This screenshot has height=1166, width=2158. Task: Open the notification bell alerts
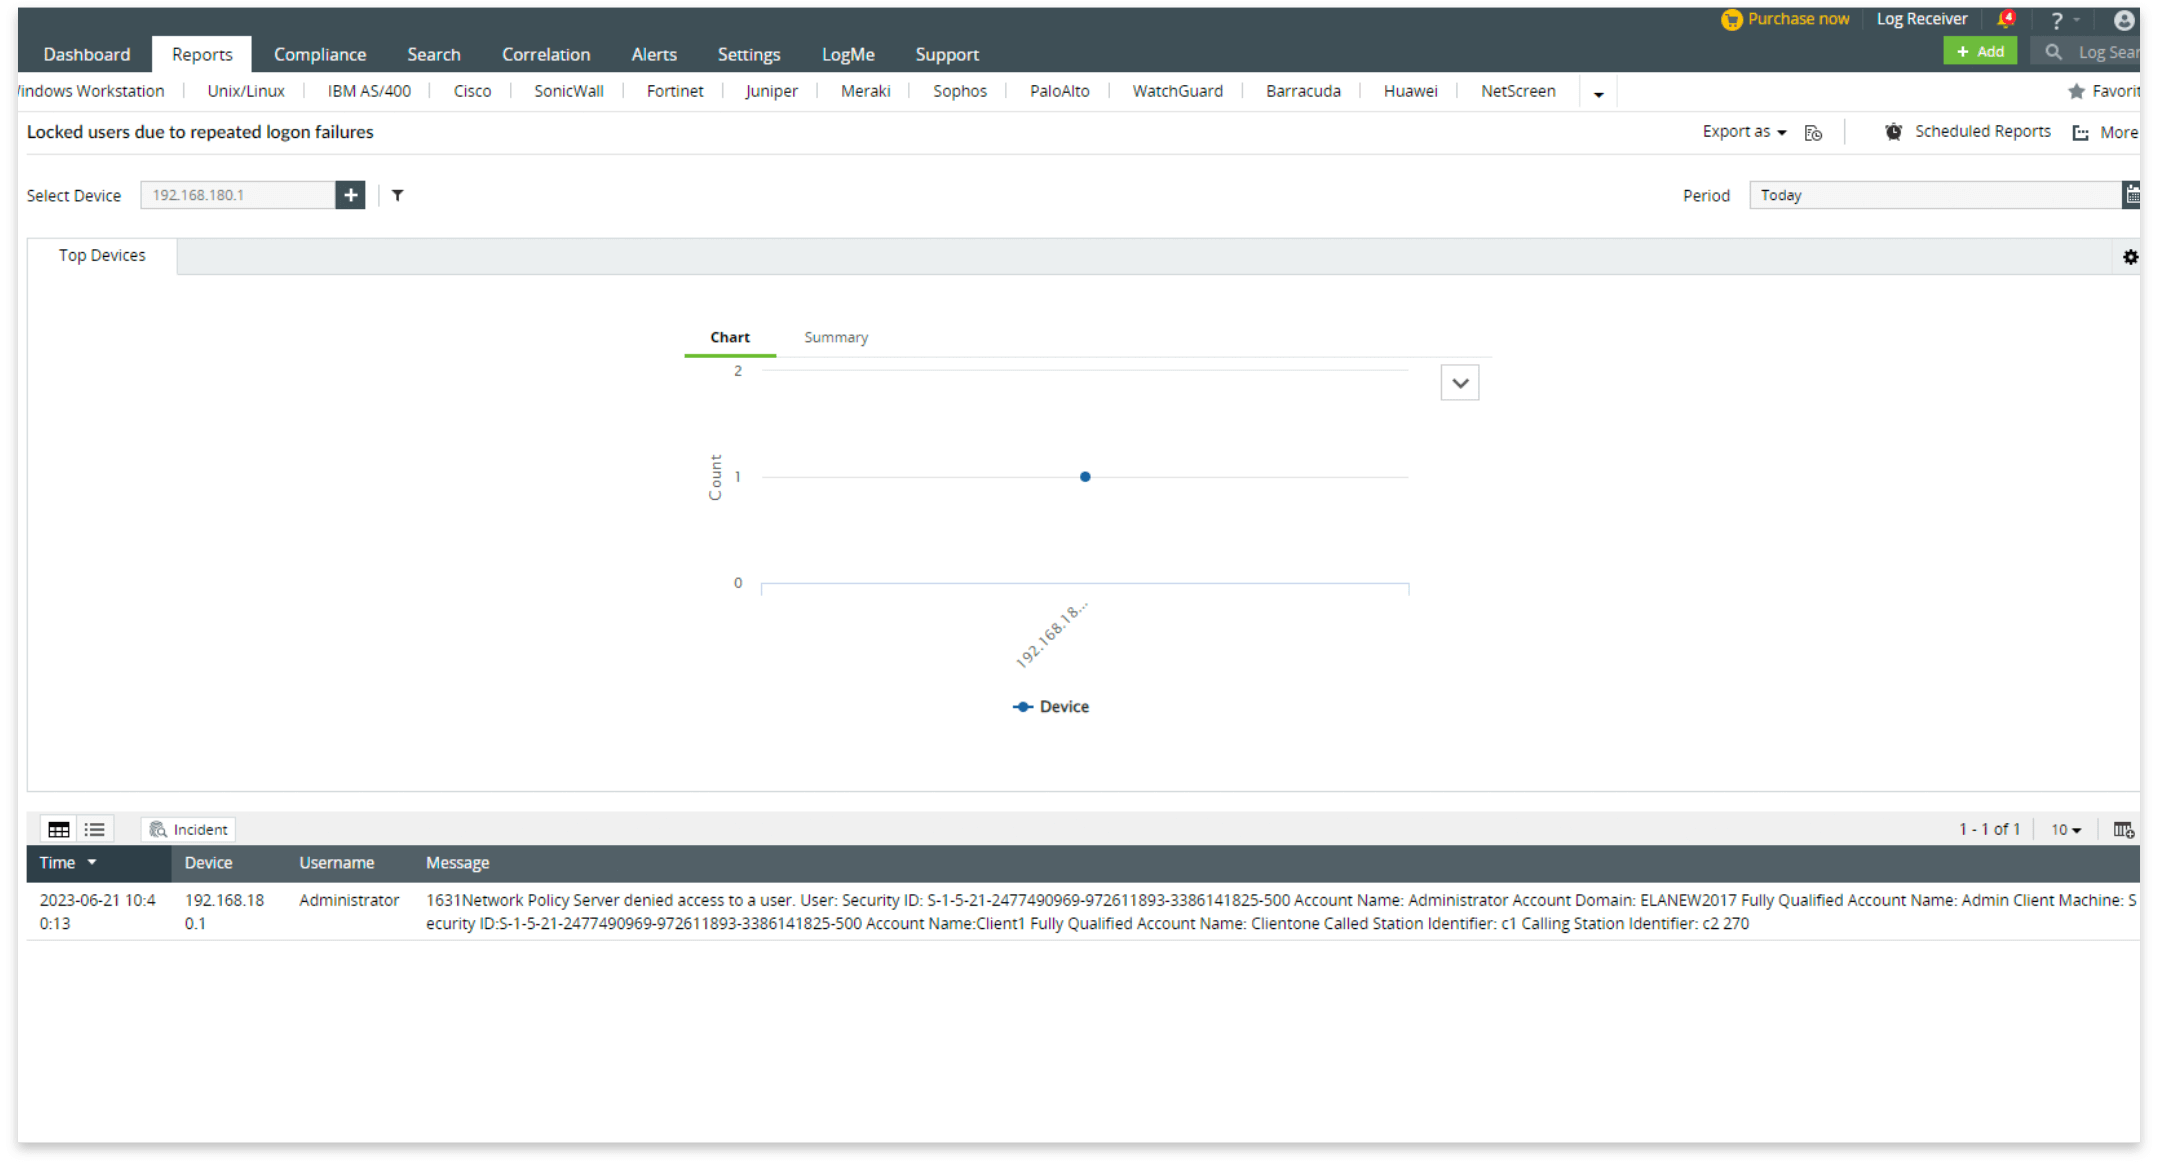pos(2005,20)
